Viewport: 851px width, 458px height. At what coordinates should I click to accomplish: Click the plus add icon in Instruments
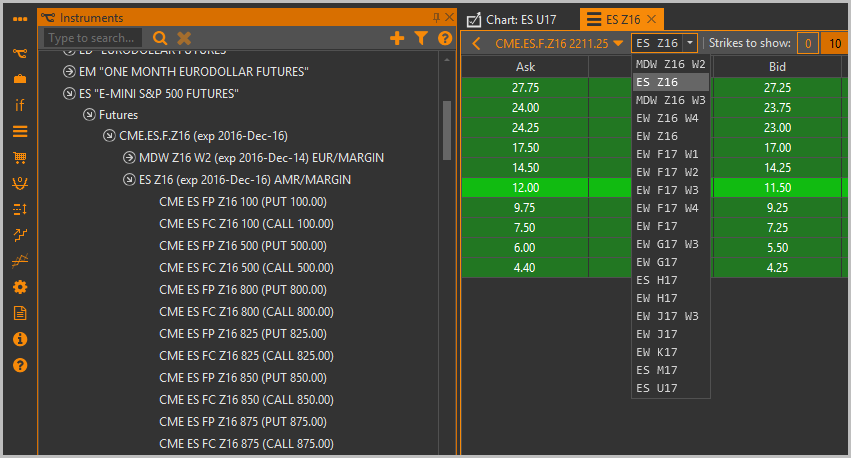397,38
